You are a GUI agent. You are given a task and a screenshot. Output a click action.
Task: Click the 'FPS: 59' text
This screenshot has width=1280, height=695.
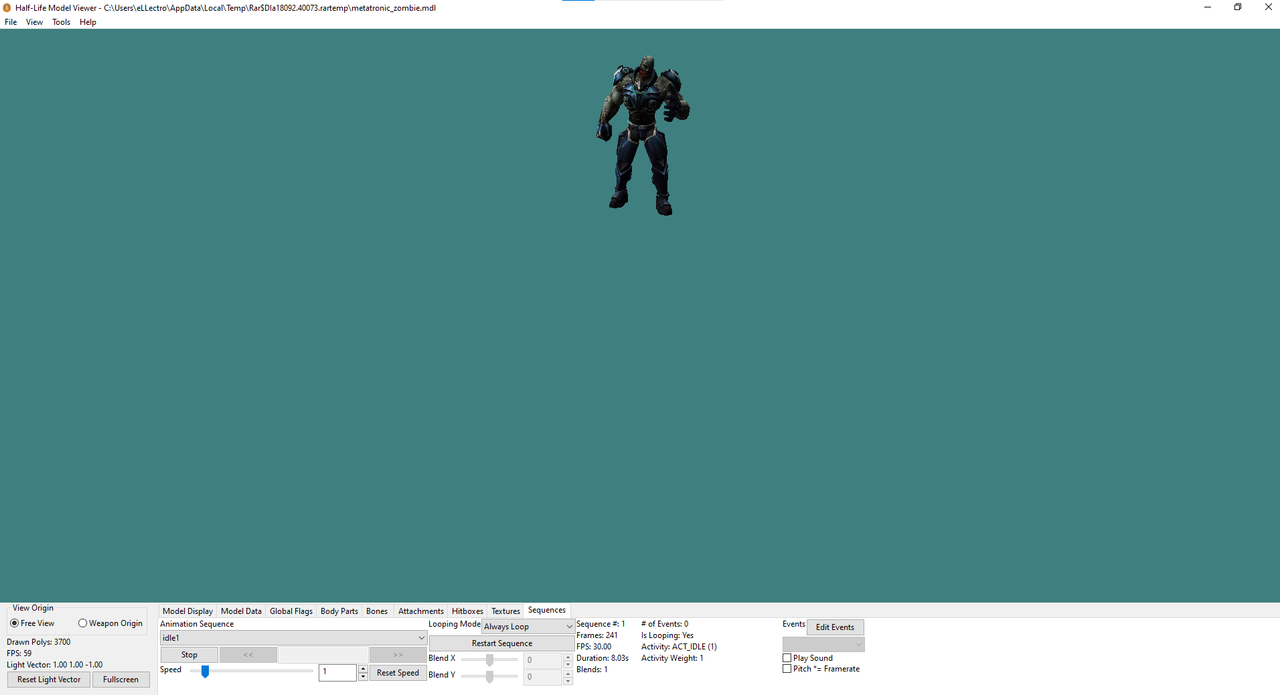coord(19,653)
